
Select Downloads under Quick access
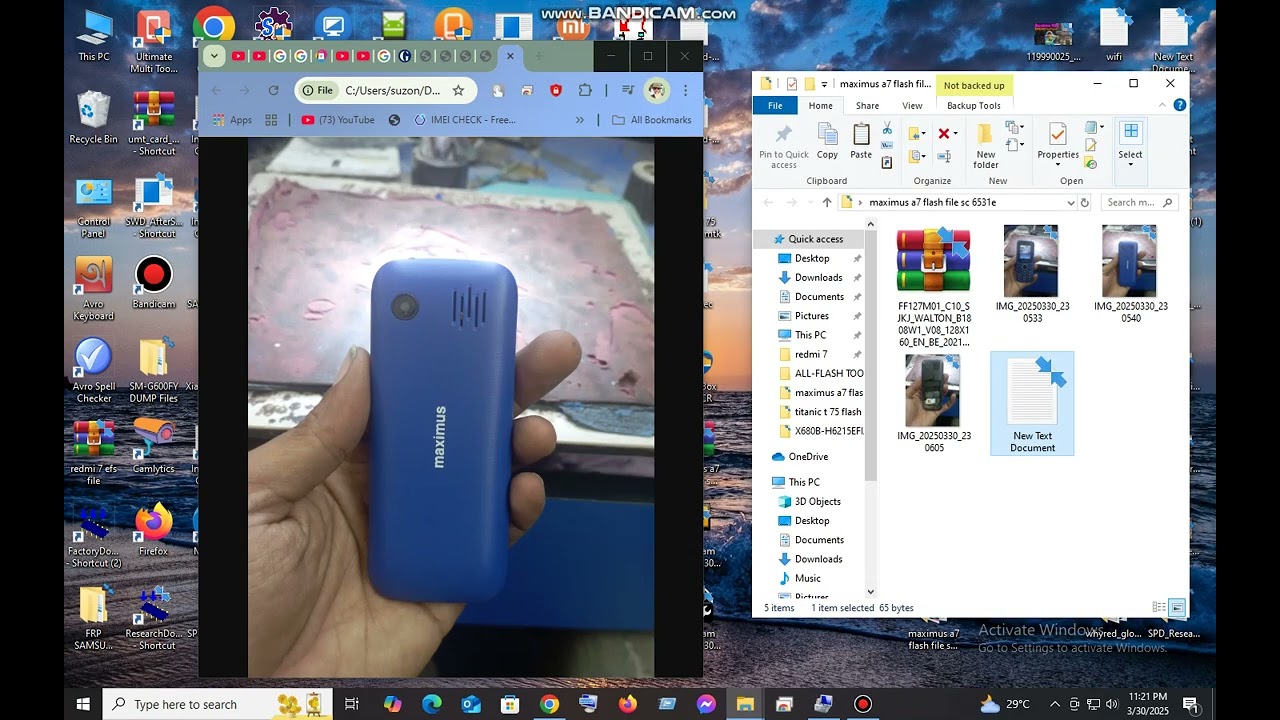[x=818, y=277]
